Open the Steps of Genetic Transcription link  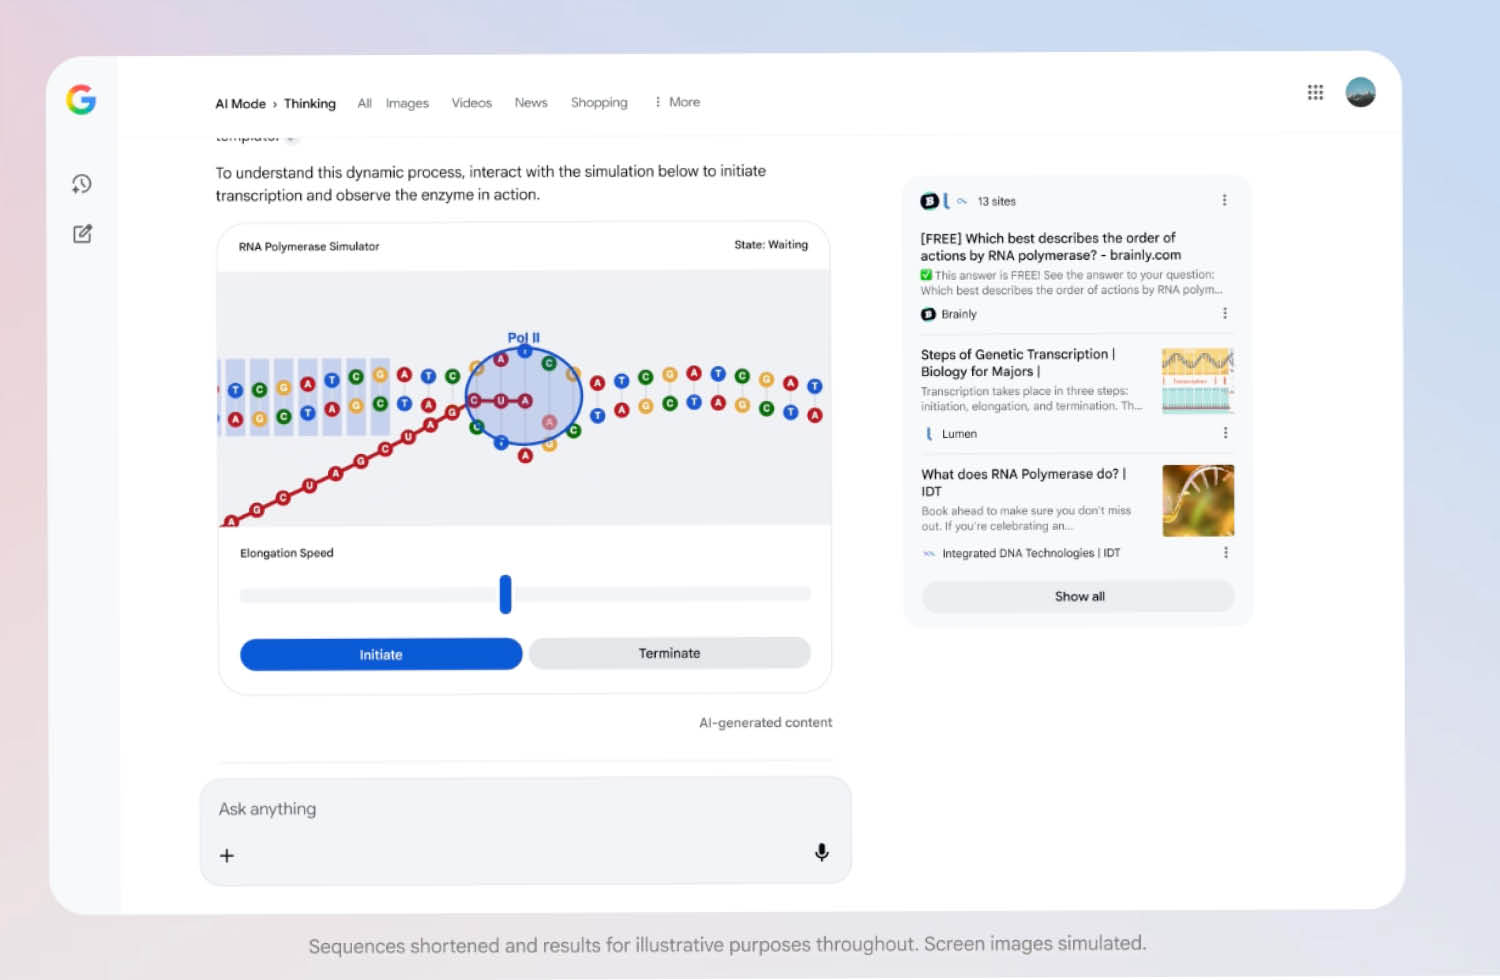click(x=1017, y=363)
